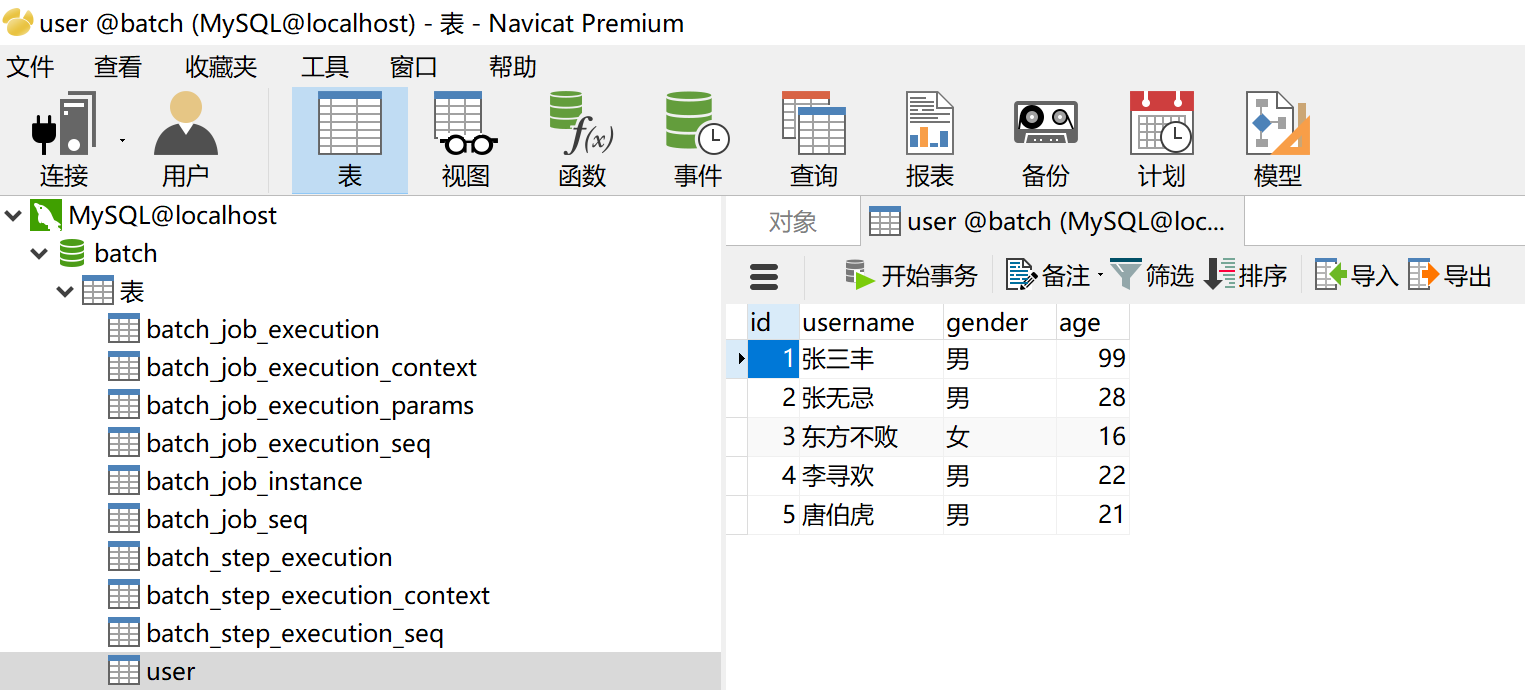Screen dimensions: 1525x690
Task: Click the 筛选 (Filter) button
Action: 1153,275
